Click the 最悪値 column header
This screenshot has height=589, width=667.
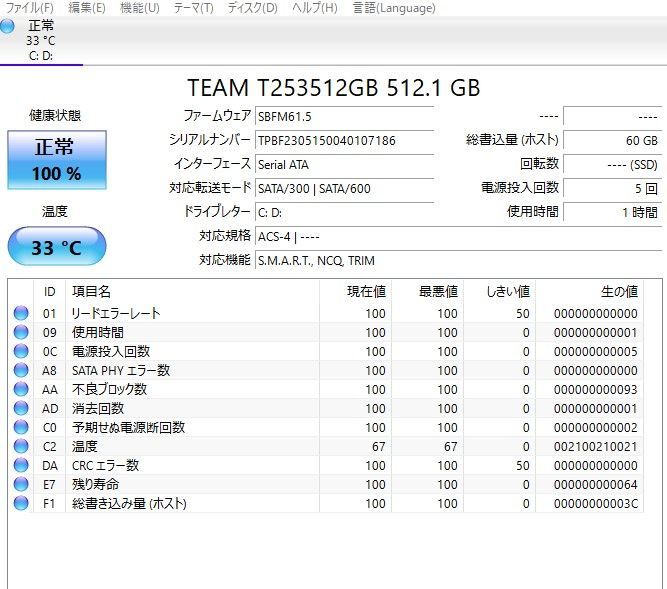pyautogui.click(x=428, y=292)
